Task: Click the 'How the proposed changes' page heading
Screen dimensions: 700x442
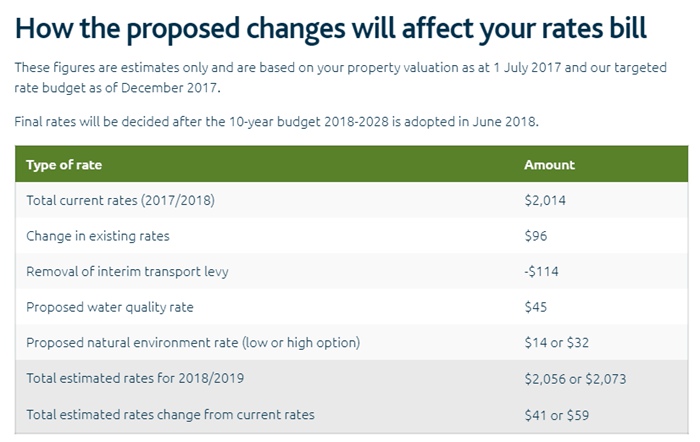Action: (331, 27)
